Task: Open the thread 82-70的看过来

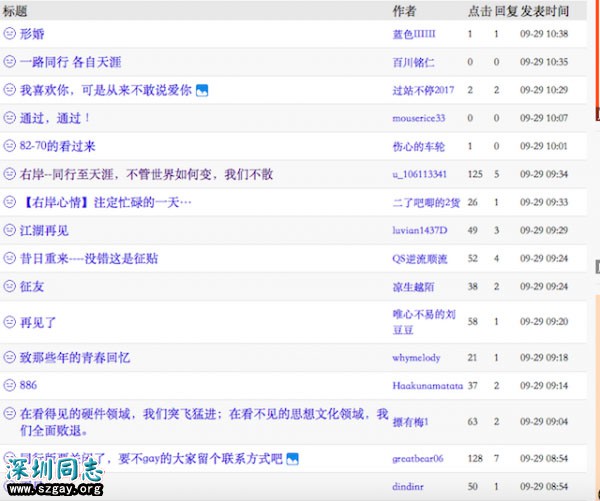Action: coord(57,146)
